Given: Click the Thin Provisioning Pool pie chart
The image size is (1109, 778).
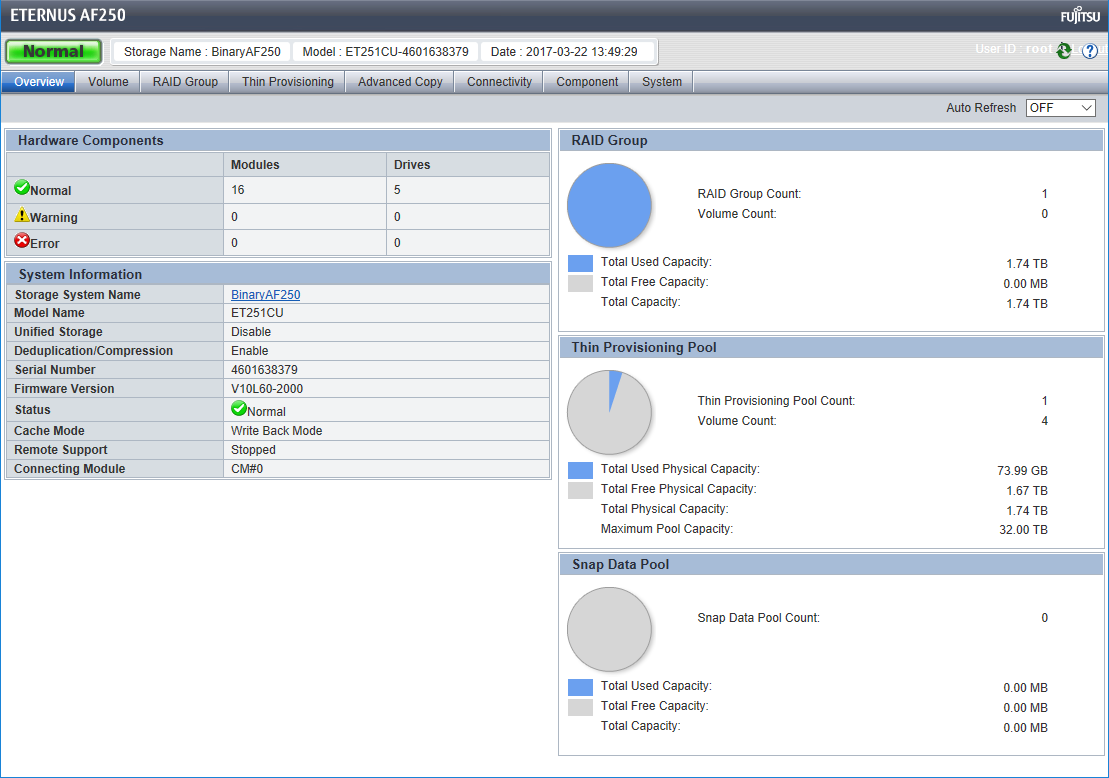Looking at the screenshot, I should (609, 412).
